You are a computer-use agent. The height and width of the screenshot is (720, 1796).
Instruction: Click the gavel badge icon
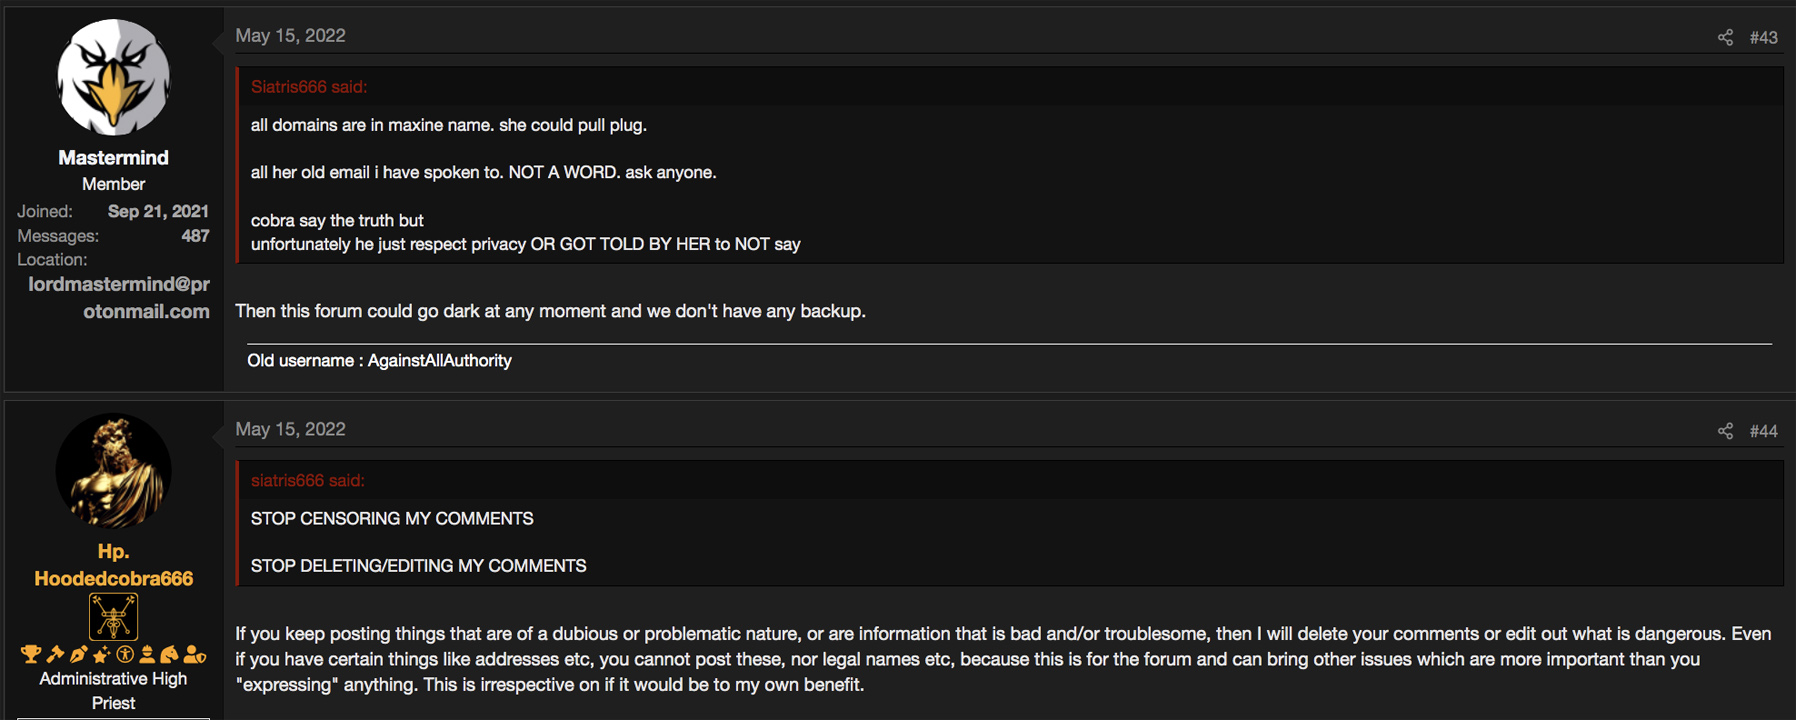point(55,654)
